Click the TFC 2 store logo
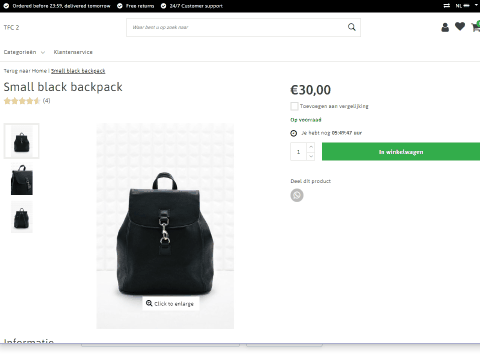 (x=11, y=27)
